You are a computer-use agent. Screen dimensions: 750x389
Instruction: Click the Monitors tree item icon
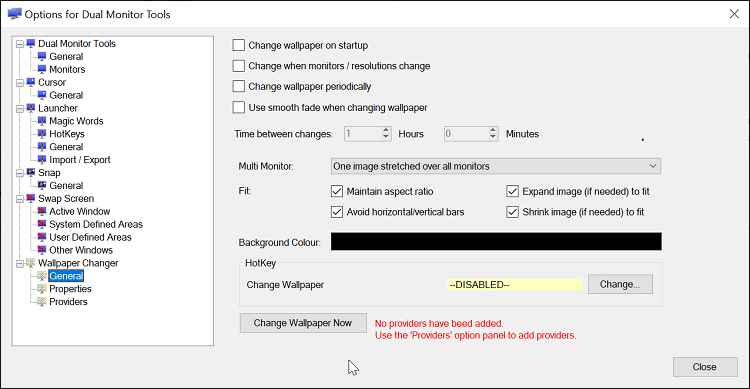pyautogui.click(x=42, y=69)
